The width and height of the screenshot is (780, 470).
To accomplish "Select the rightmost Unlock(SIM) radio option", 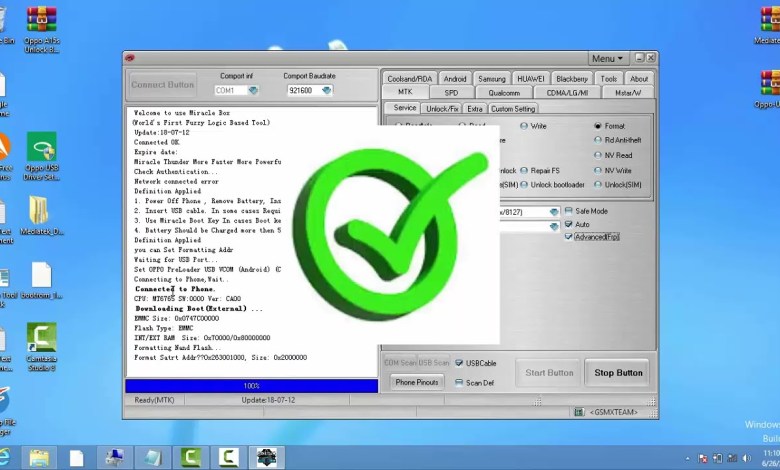I will (618, 185).
